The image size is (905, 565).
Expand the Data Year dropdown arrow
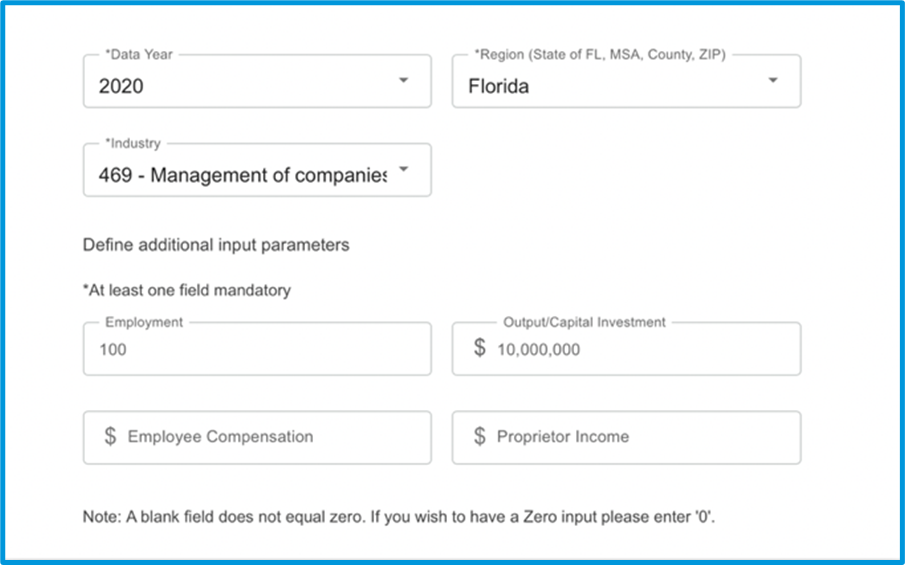pyautogui.click(x=404, y=80)
